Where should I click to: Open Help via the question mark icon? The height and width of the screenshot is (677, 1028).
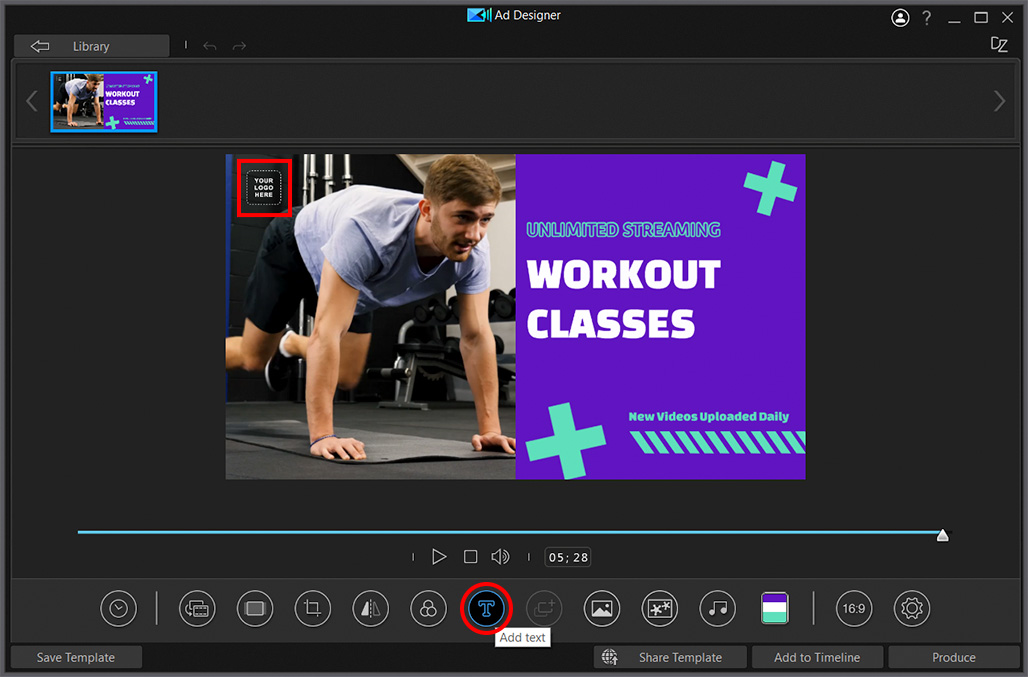[926, 17]
